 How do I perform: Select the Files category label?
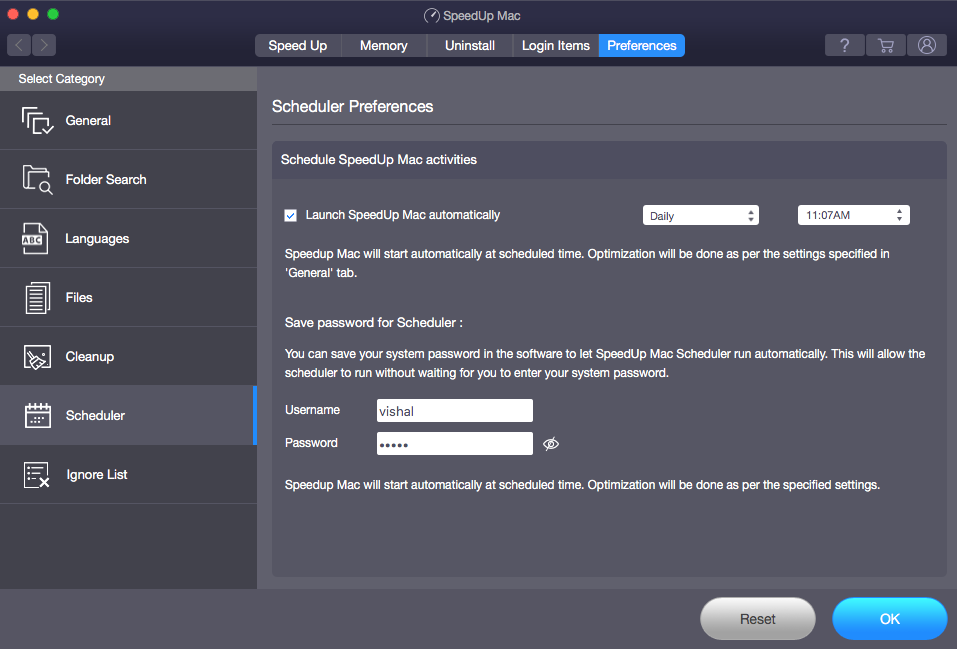click(79, 297)
